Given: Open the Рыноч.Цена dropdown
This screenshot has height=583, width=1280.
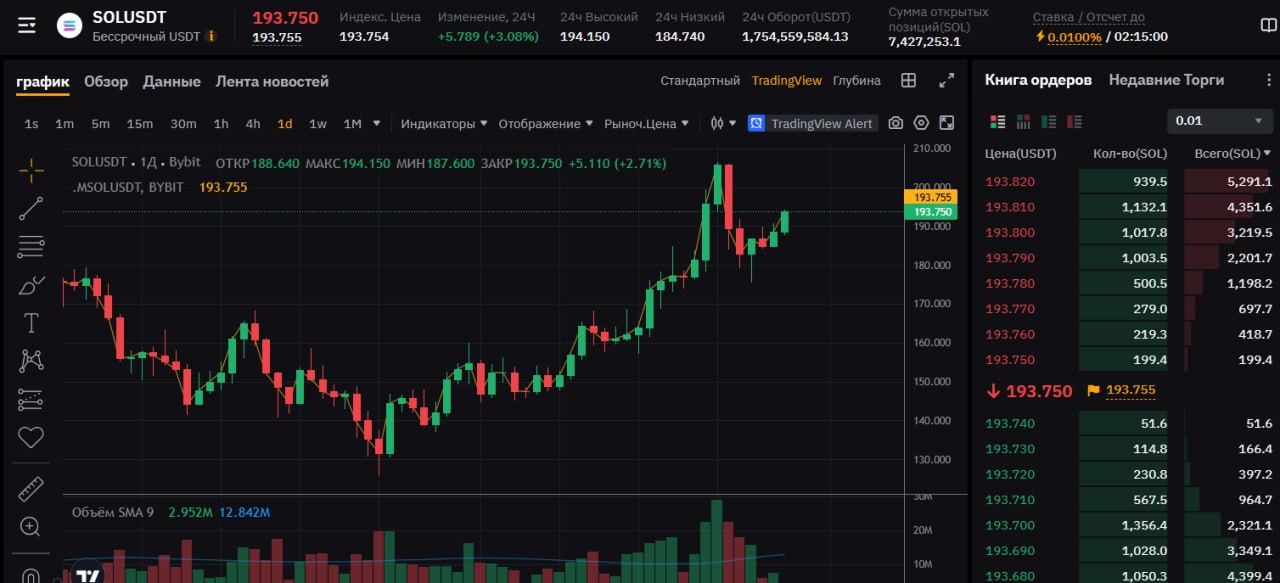Looking at the screenshot, I should click(646, 124).
